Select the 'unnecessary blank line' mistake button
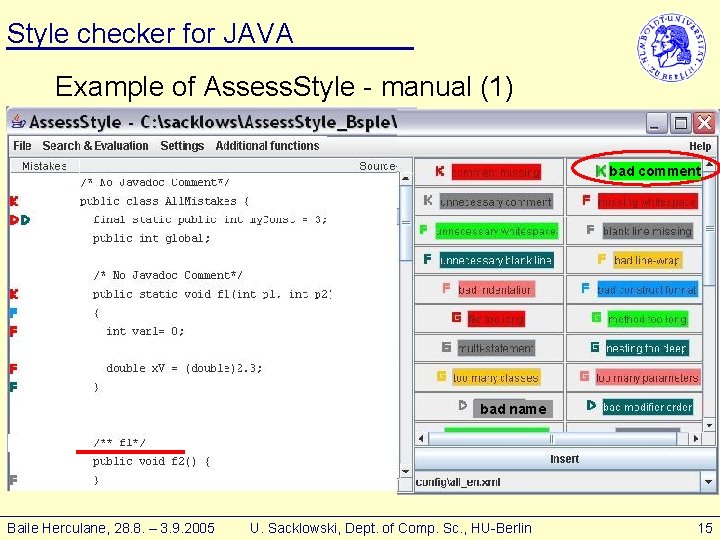720x540 pixels. (489, 260)
